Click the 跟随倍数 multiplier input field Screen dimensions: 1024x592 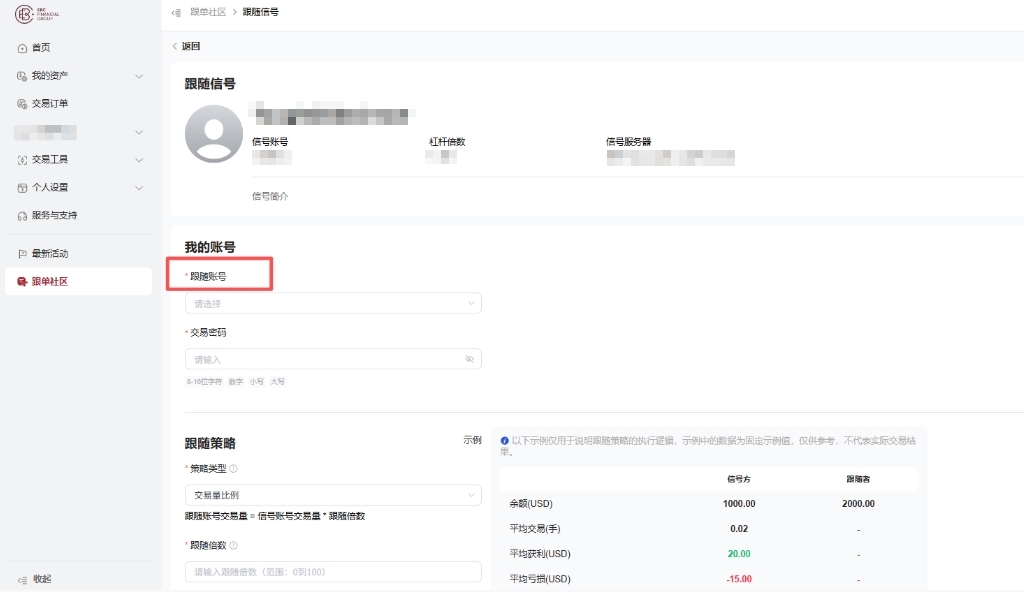[333, 572]
